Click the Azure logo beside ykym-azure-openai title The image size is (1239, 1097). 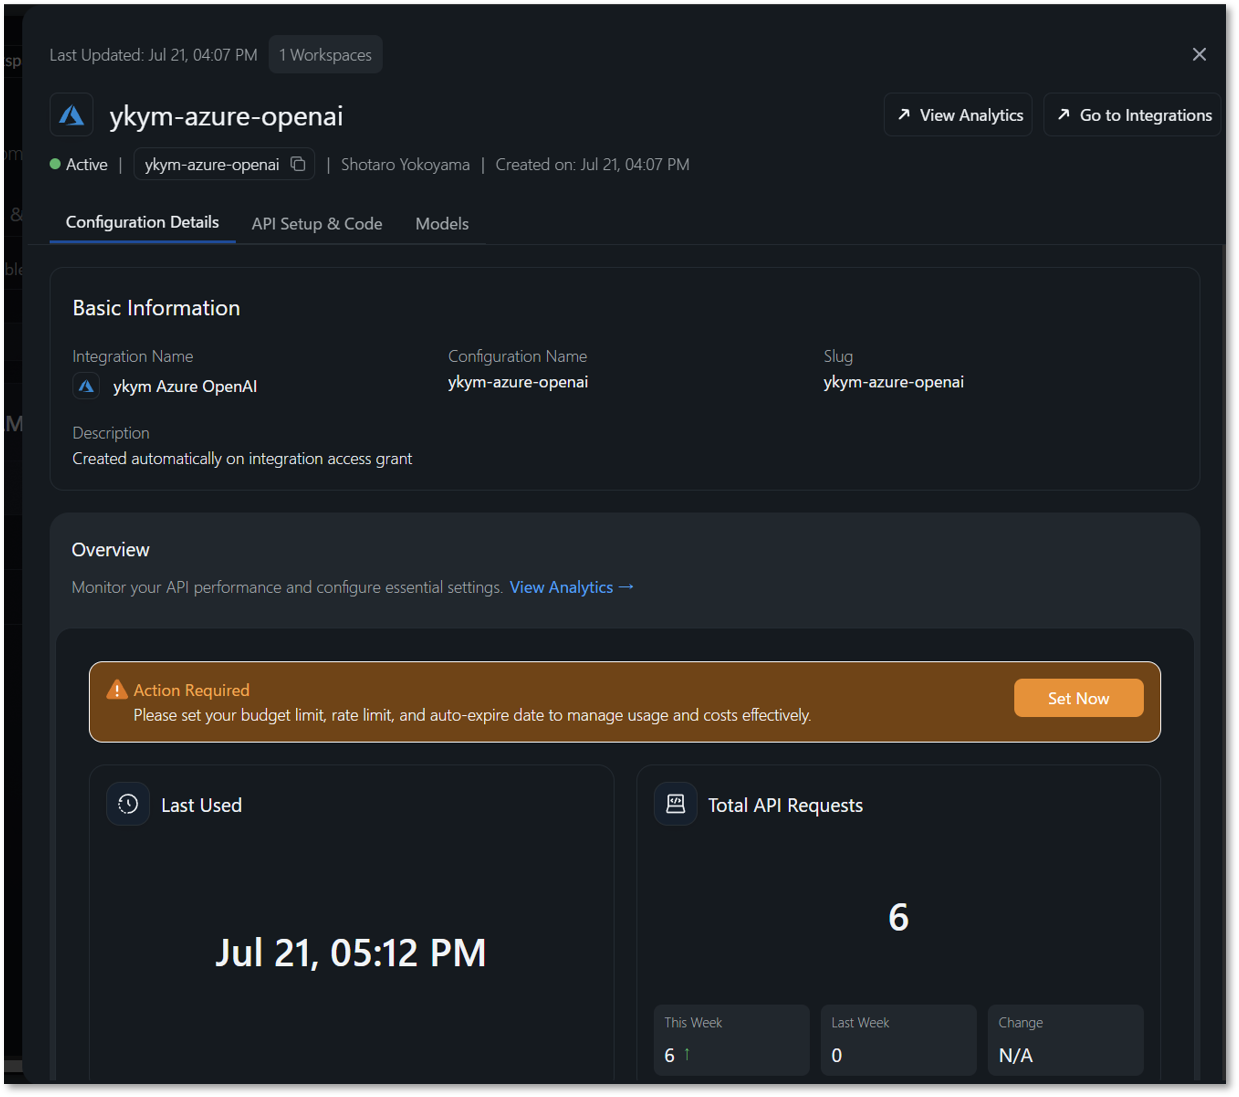71,115
